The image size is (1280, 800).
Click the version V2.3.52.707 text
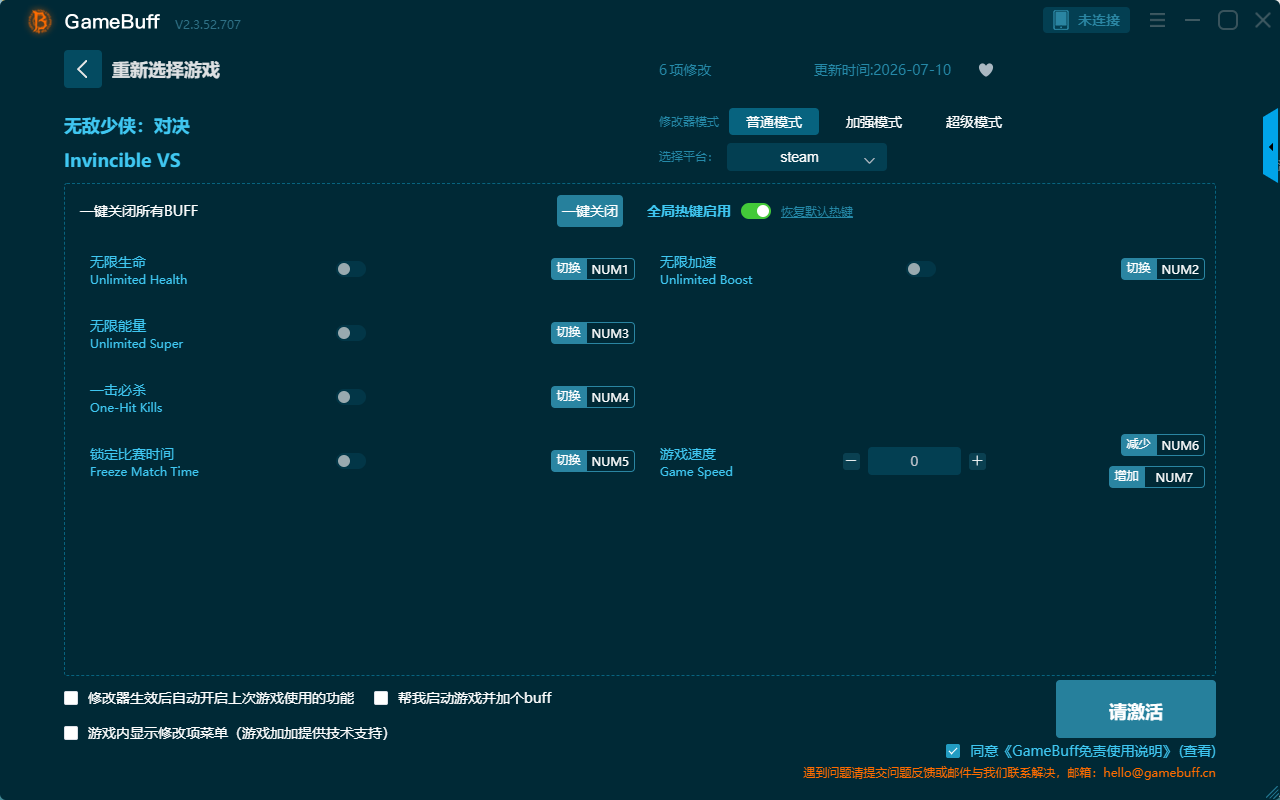click(x=208, y=24)
